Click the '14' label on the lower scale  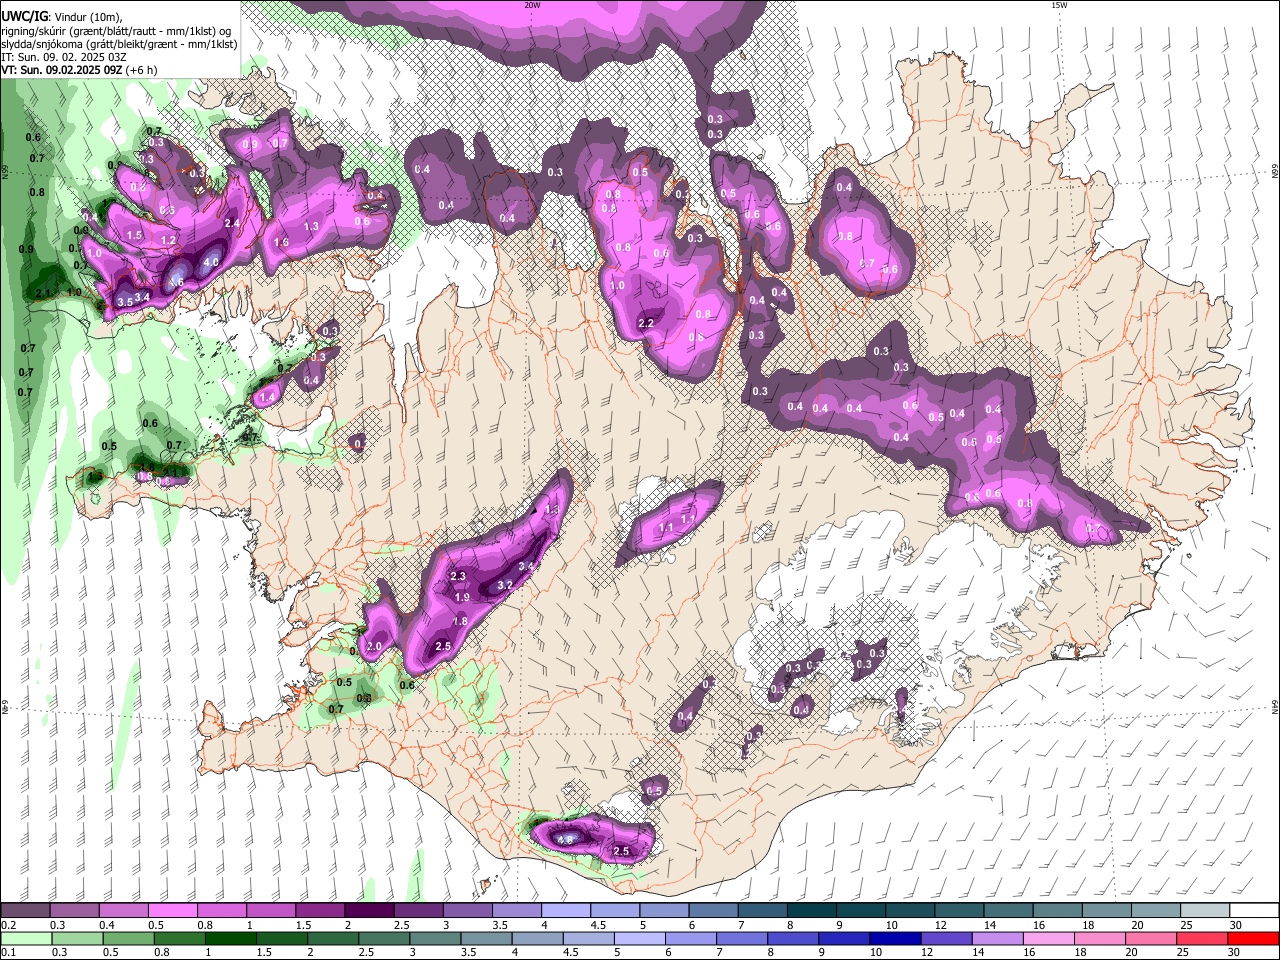pyautogui.click(x=979, y=953)
